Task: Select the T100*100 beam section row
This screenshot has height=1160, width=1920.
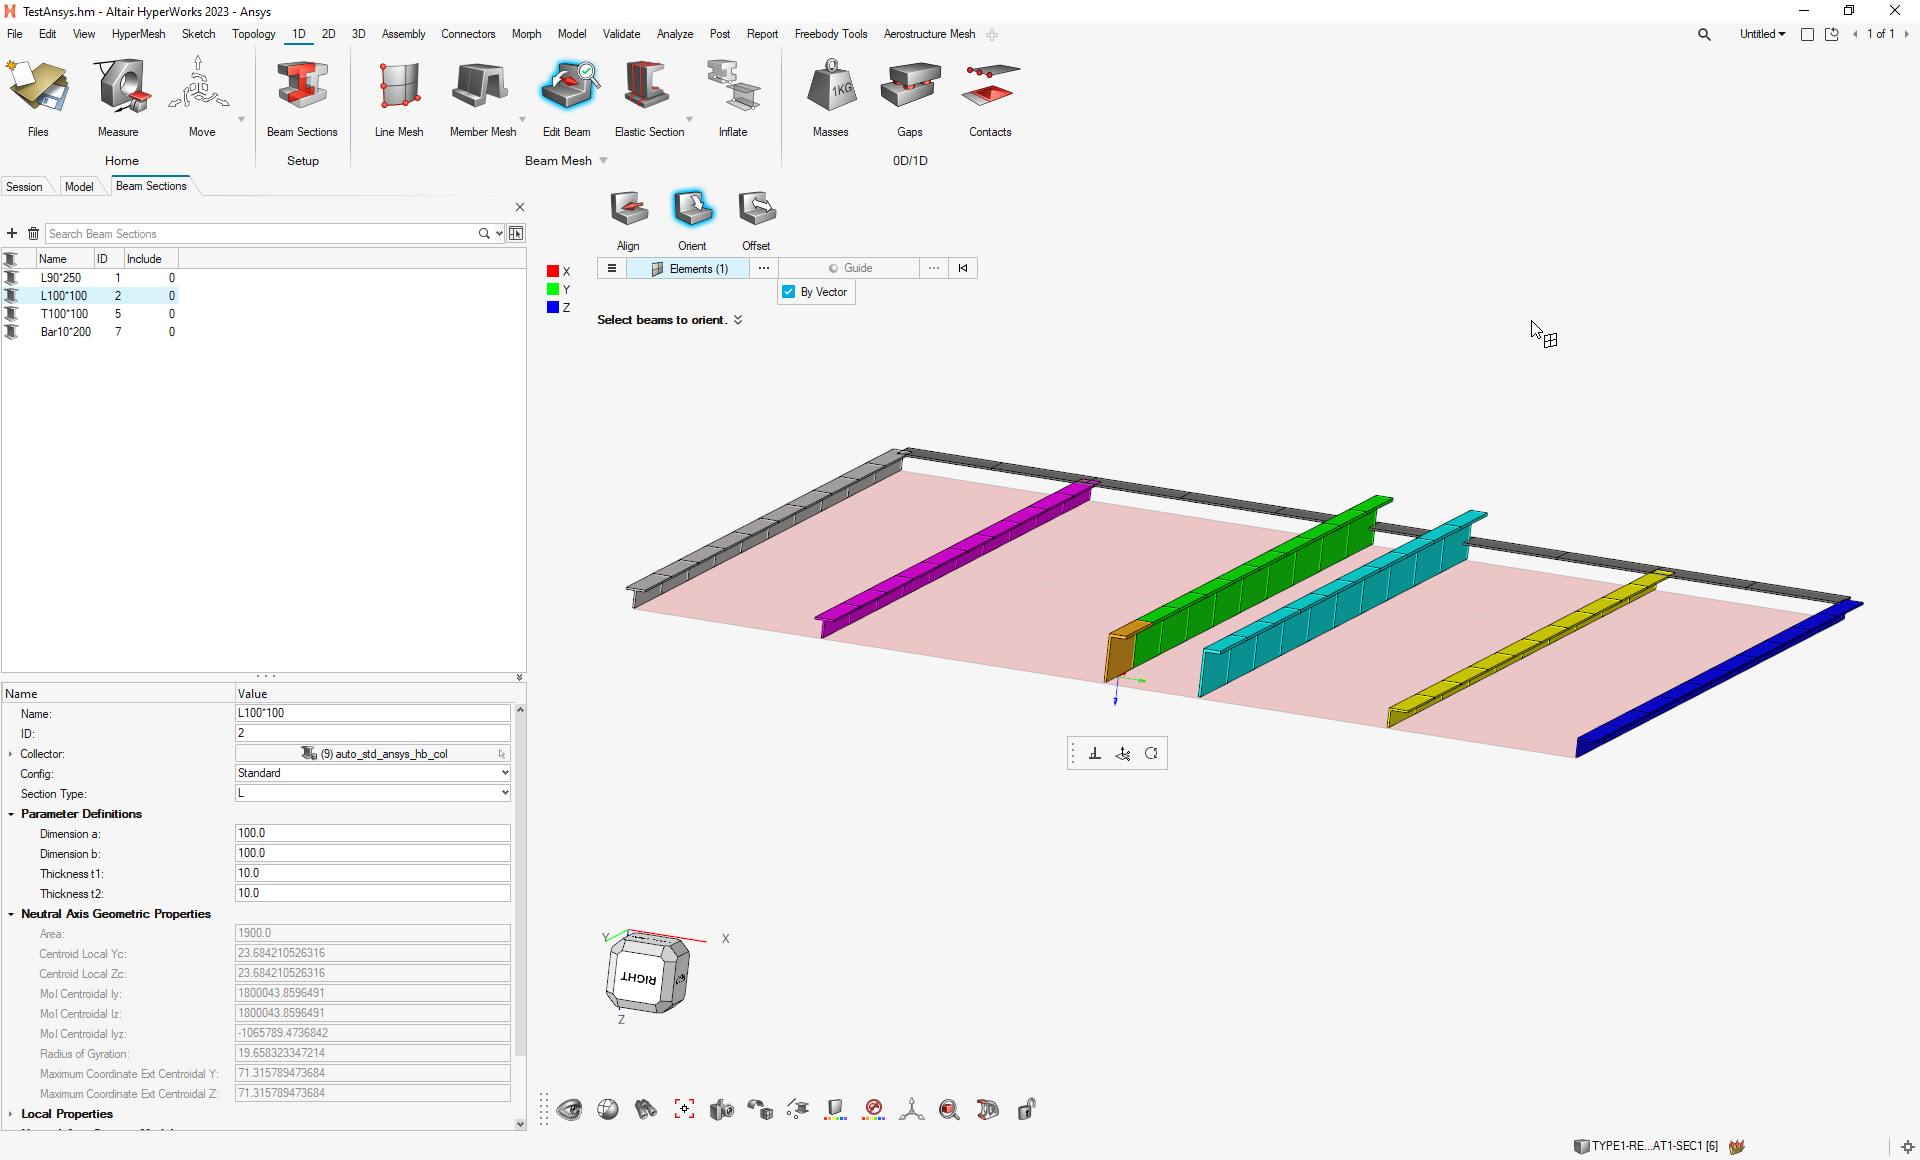Action: pyautogui.click(x=64, y=314)
